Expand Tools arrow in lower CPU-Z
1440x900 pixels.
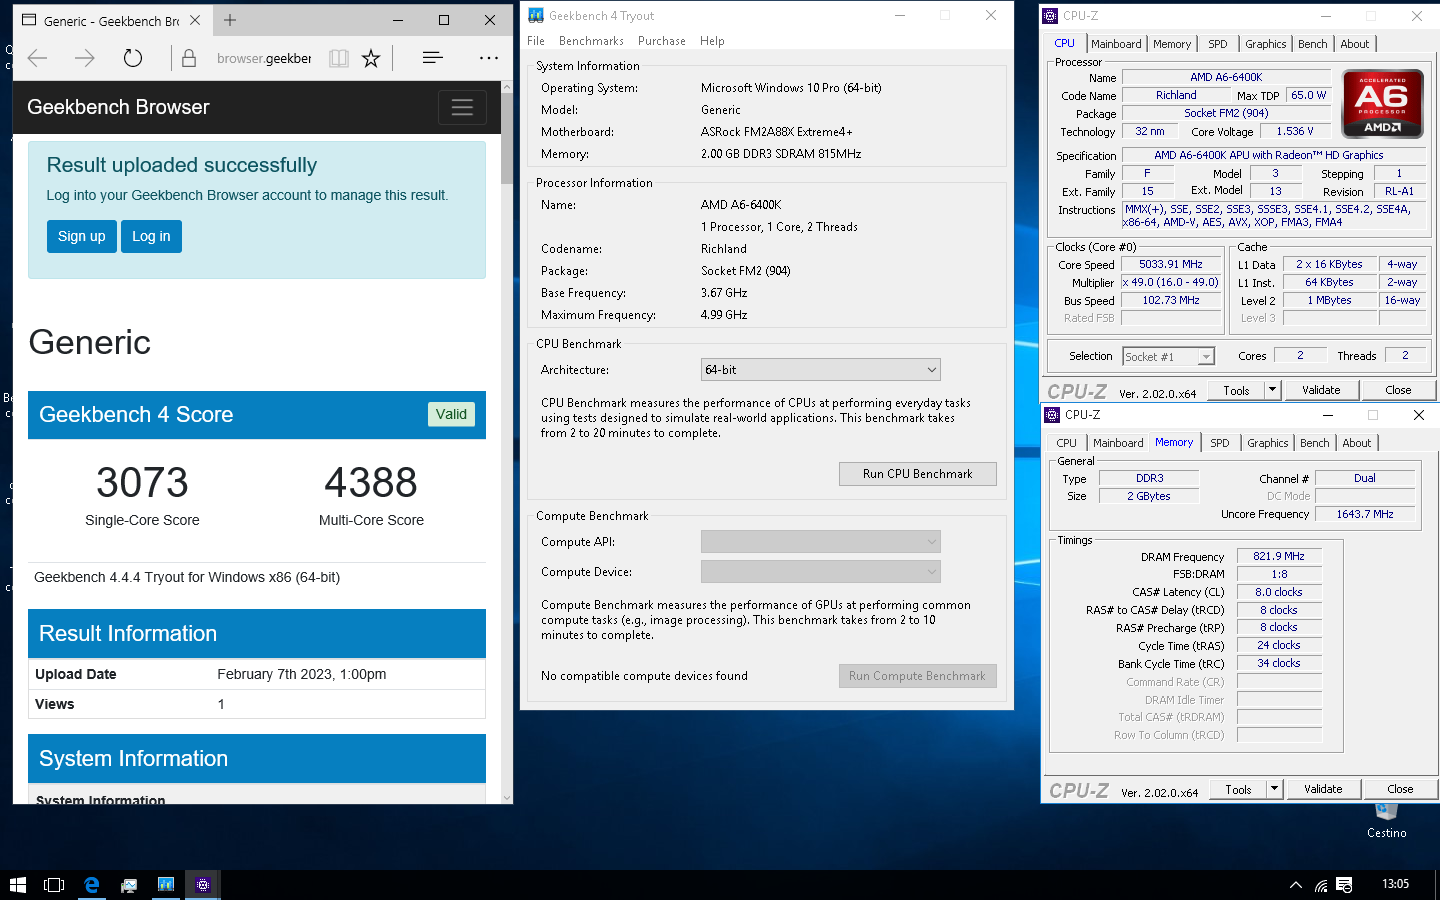pos(1274,789)
